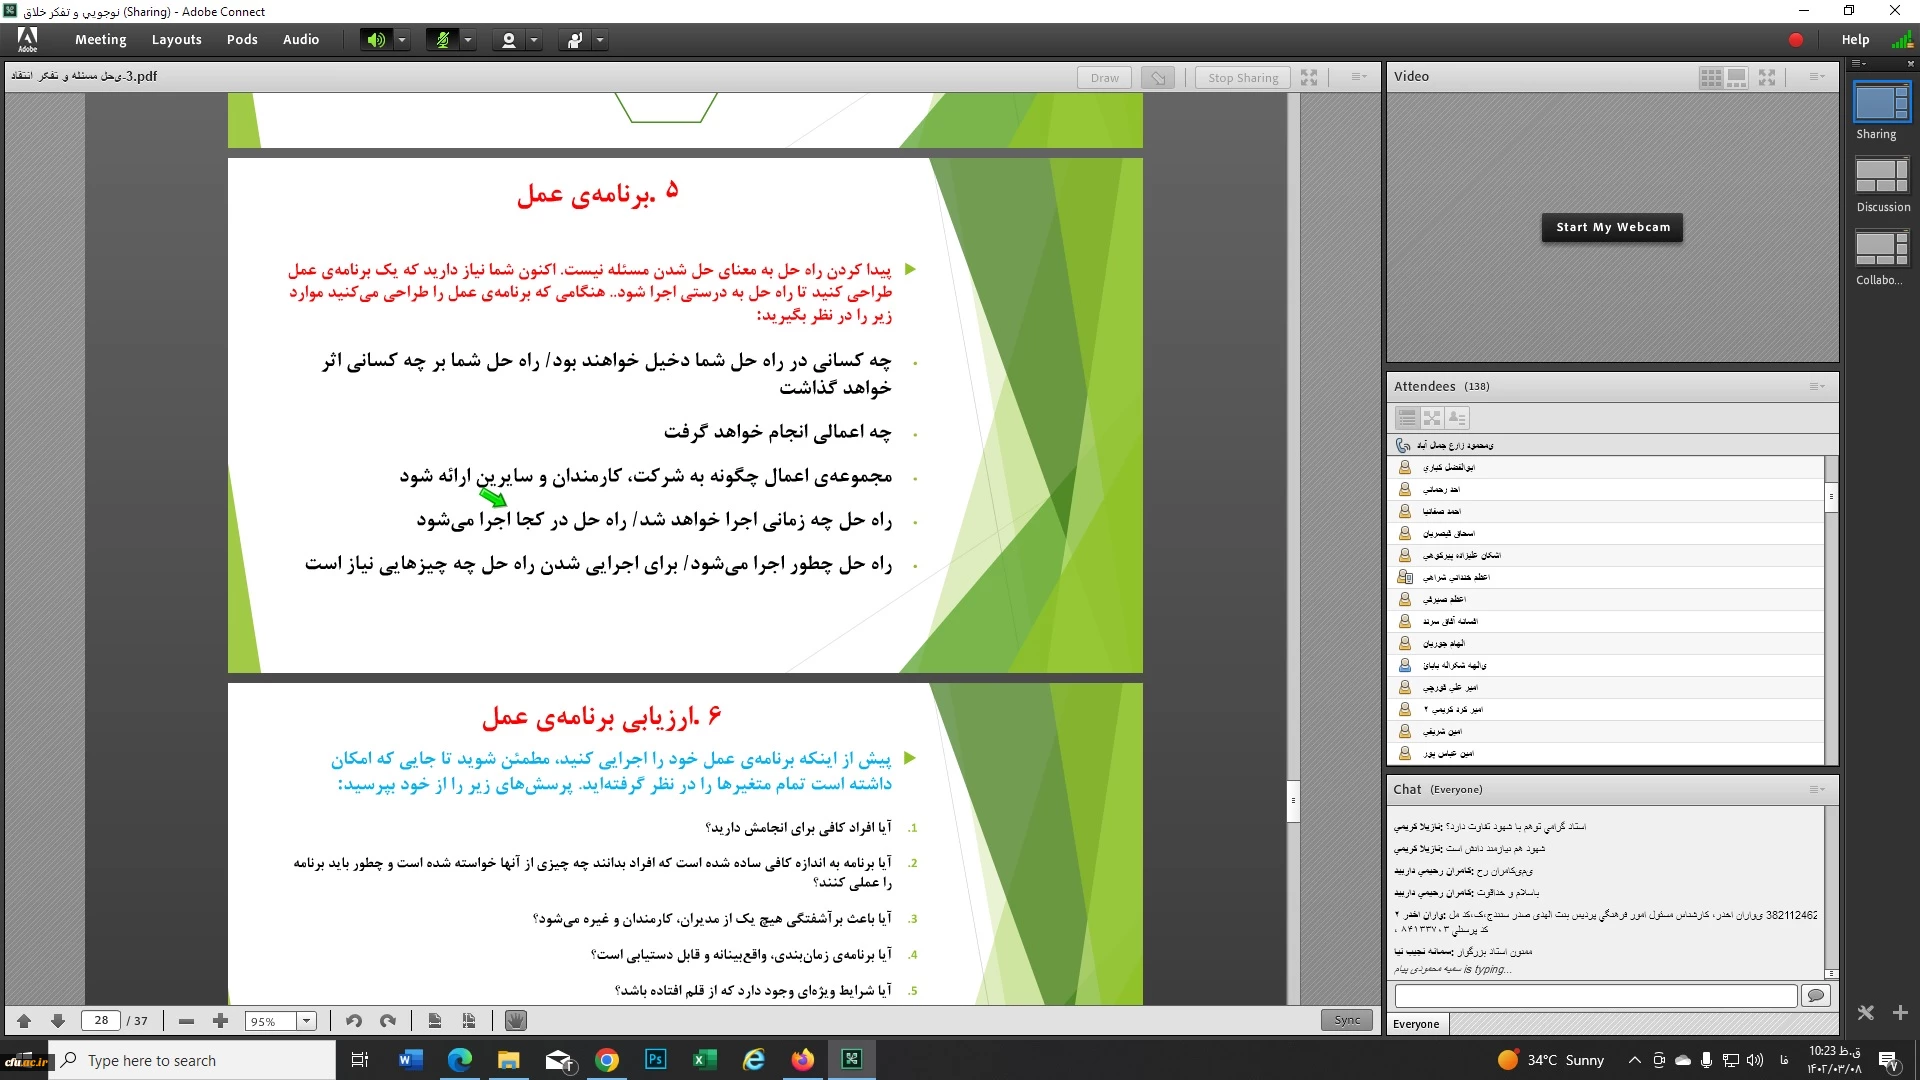1920x1080 pixels.
Task: Rotate the document clockwise
Action: 388,1021
